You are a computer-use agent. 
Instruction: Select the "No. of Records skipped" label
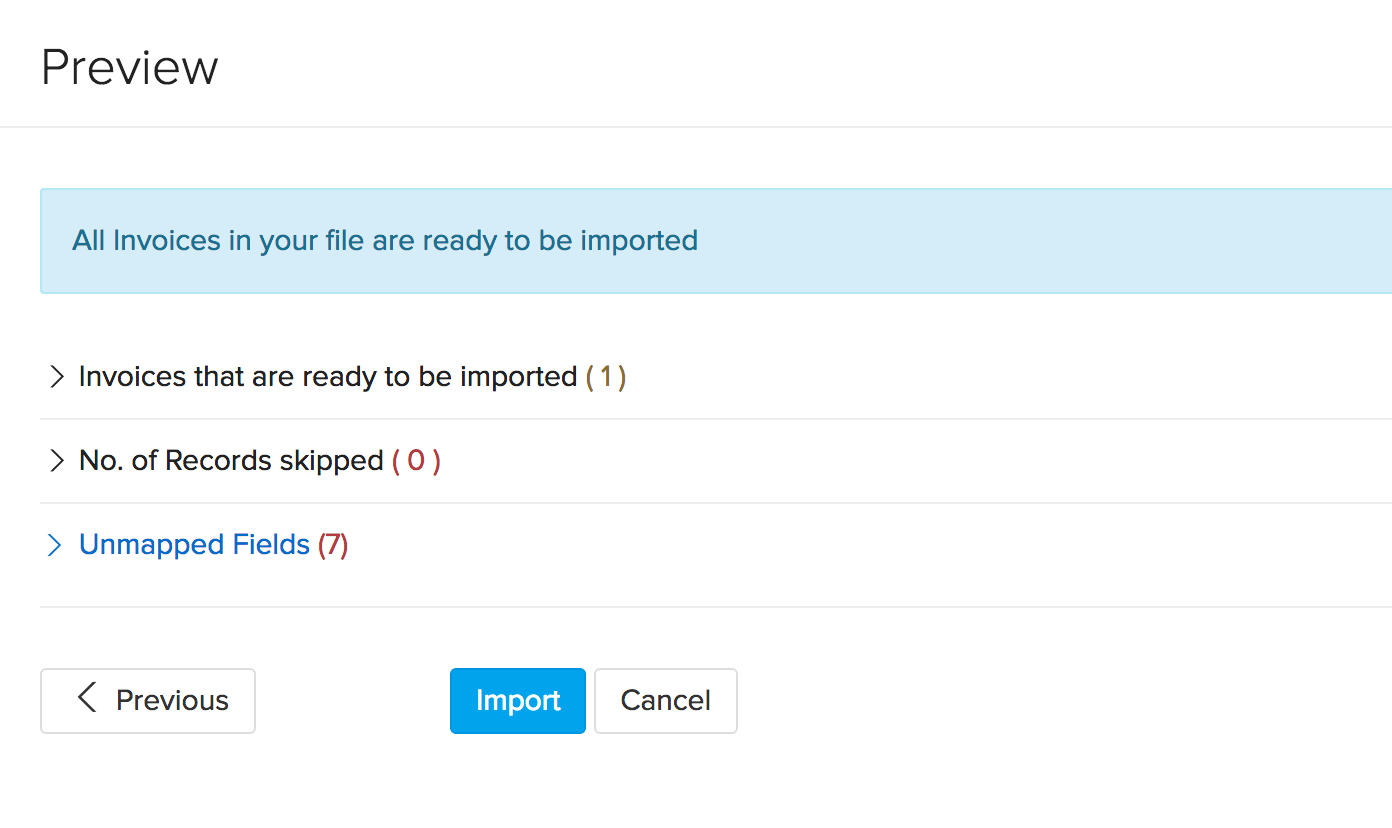(231, 461)
